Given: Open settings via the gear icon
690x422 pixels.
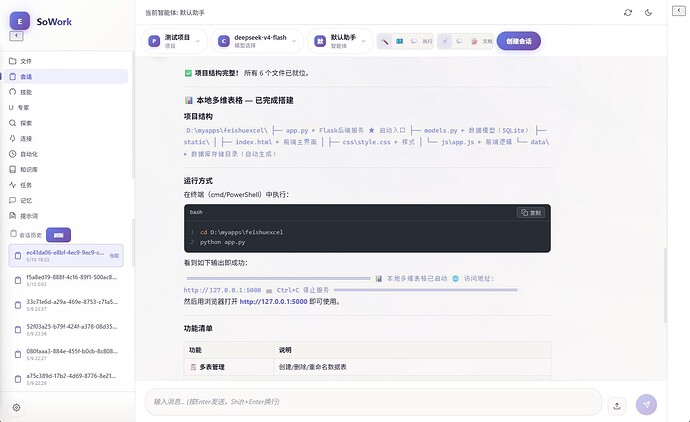Looking at the screenshot, I should click(x=16, y=407).
